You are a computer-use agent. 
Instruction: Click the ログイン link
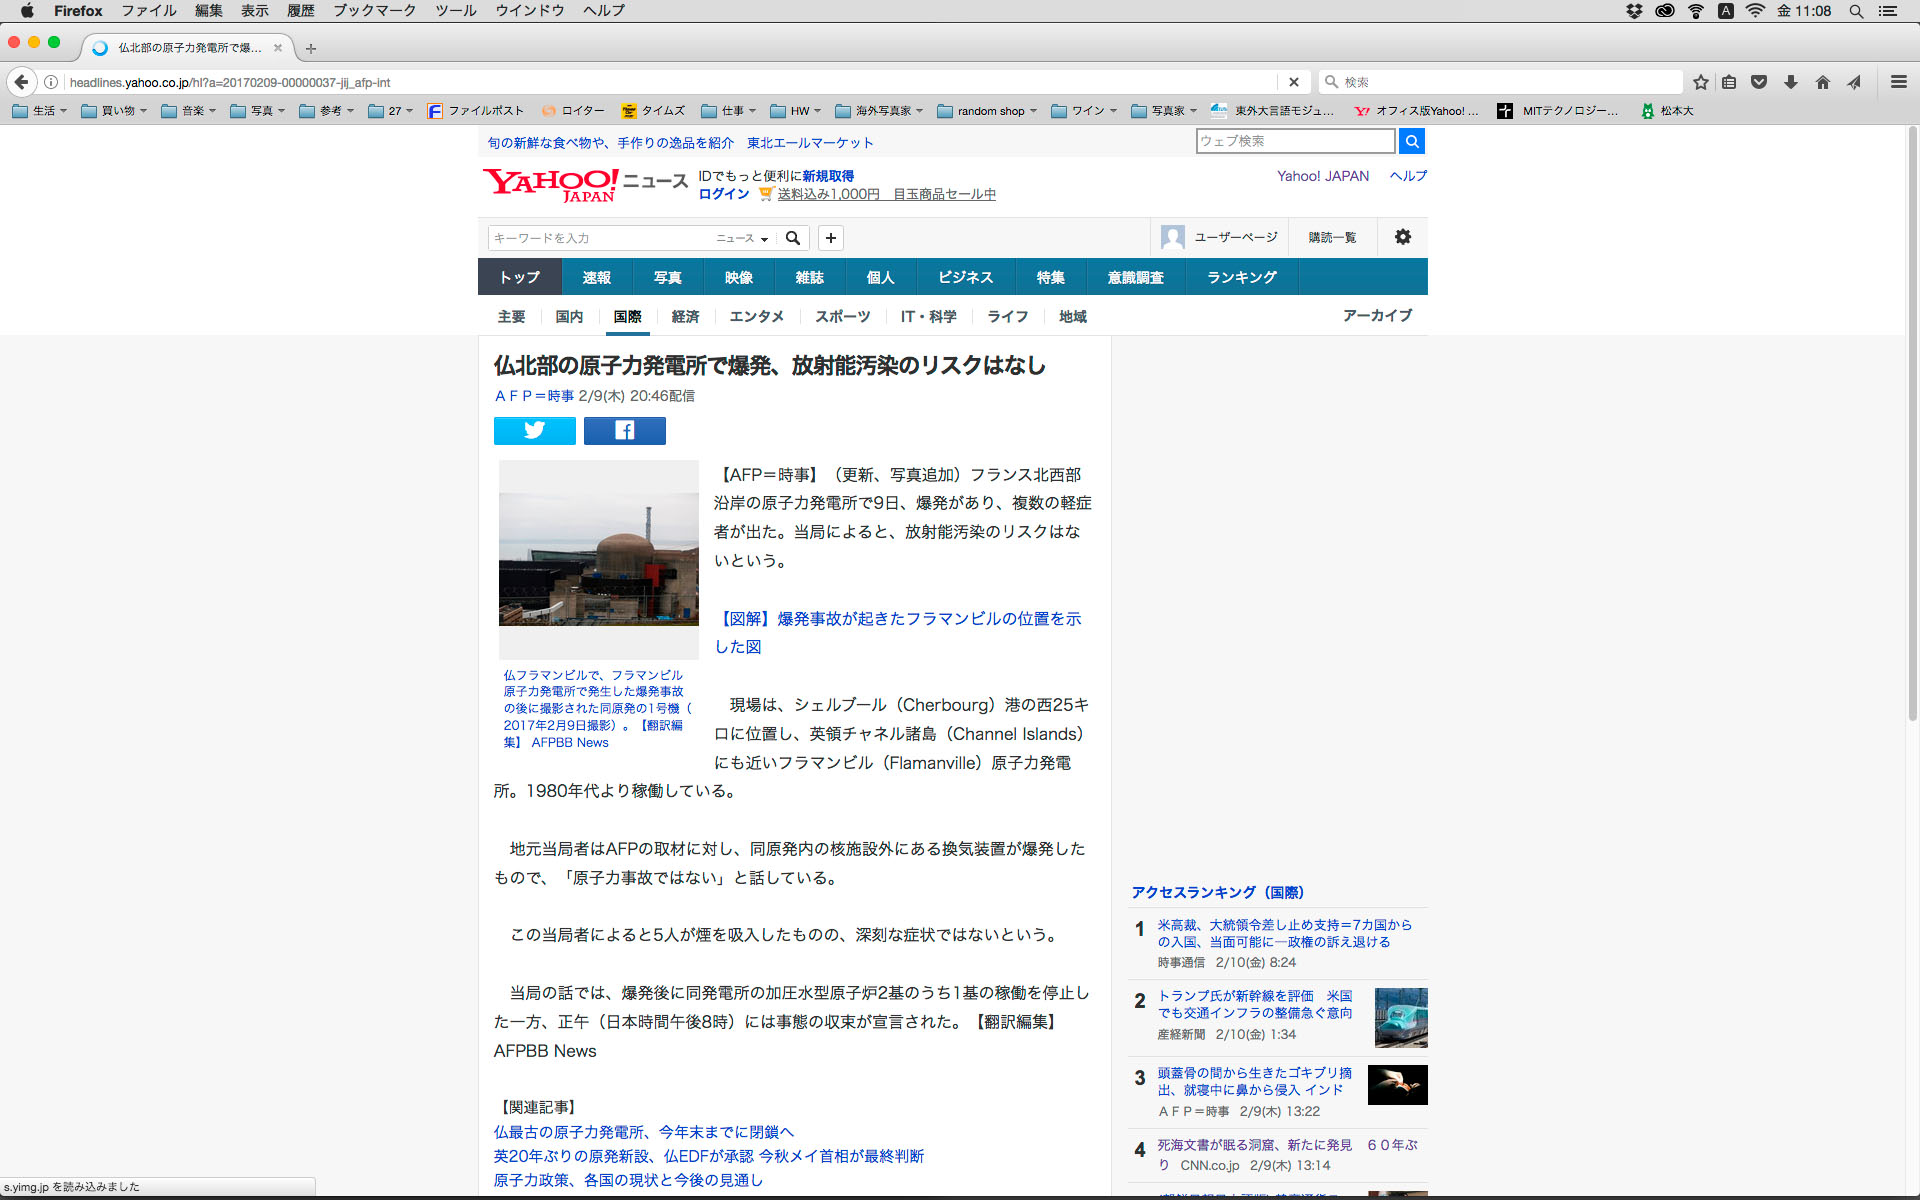pos(723,194)
